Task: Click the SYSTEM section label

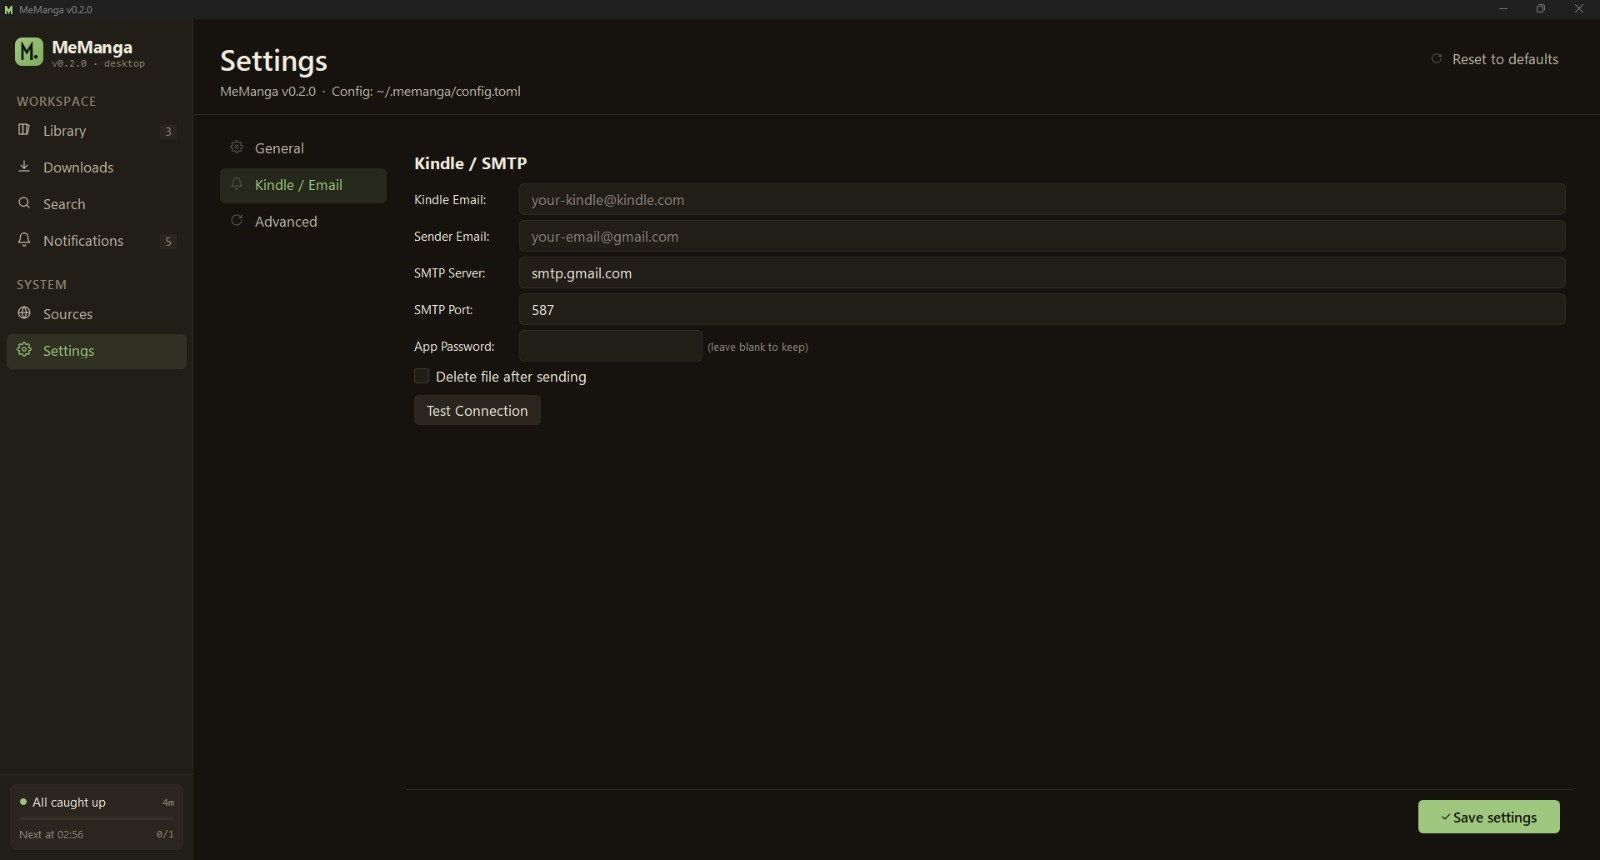Action: (x=41, y=284)
